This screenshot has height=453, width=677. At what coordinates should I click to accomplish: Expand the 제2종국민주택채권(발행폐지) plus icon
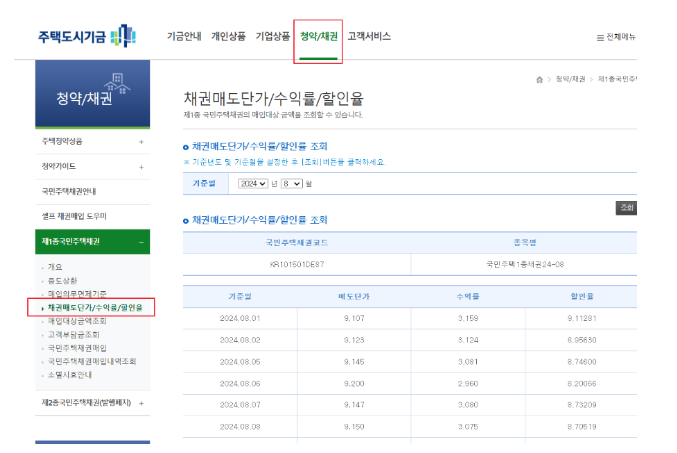click(x=141, y=403)
